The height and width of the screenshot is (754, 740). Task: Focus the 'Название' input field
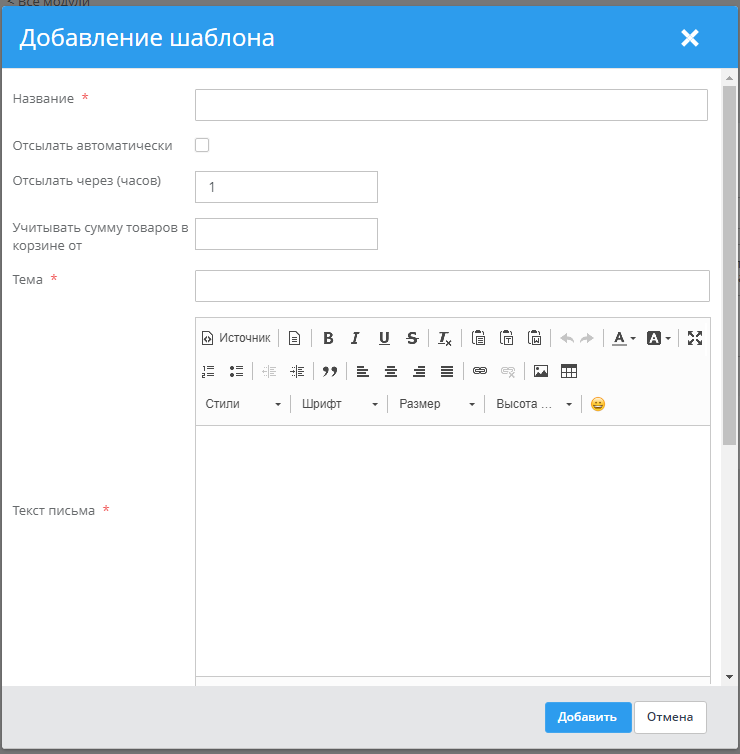pyautogui.click(x=451, y=105)
